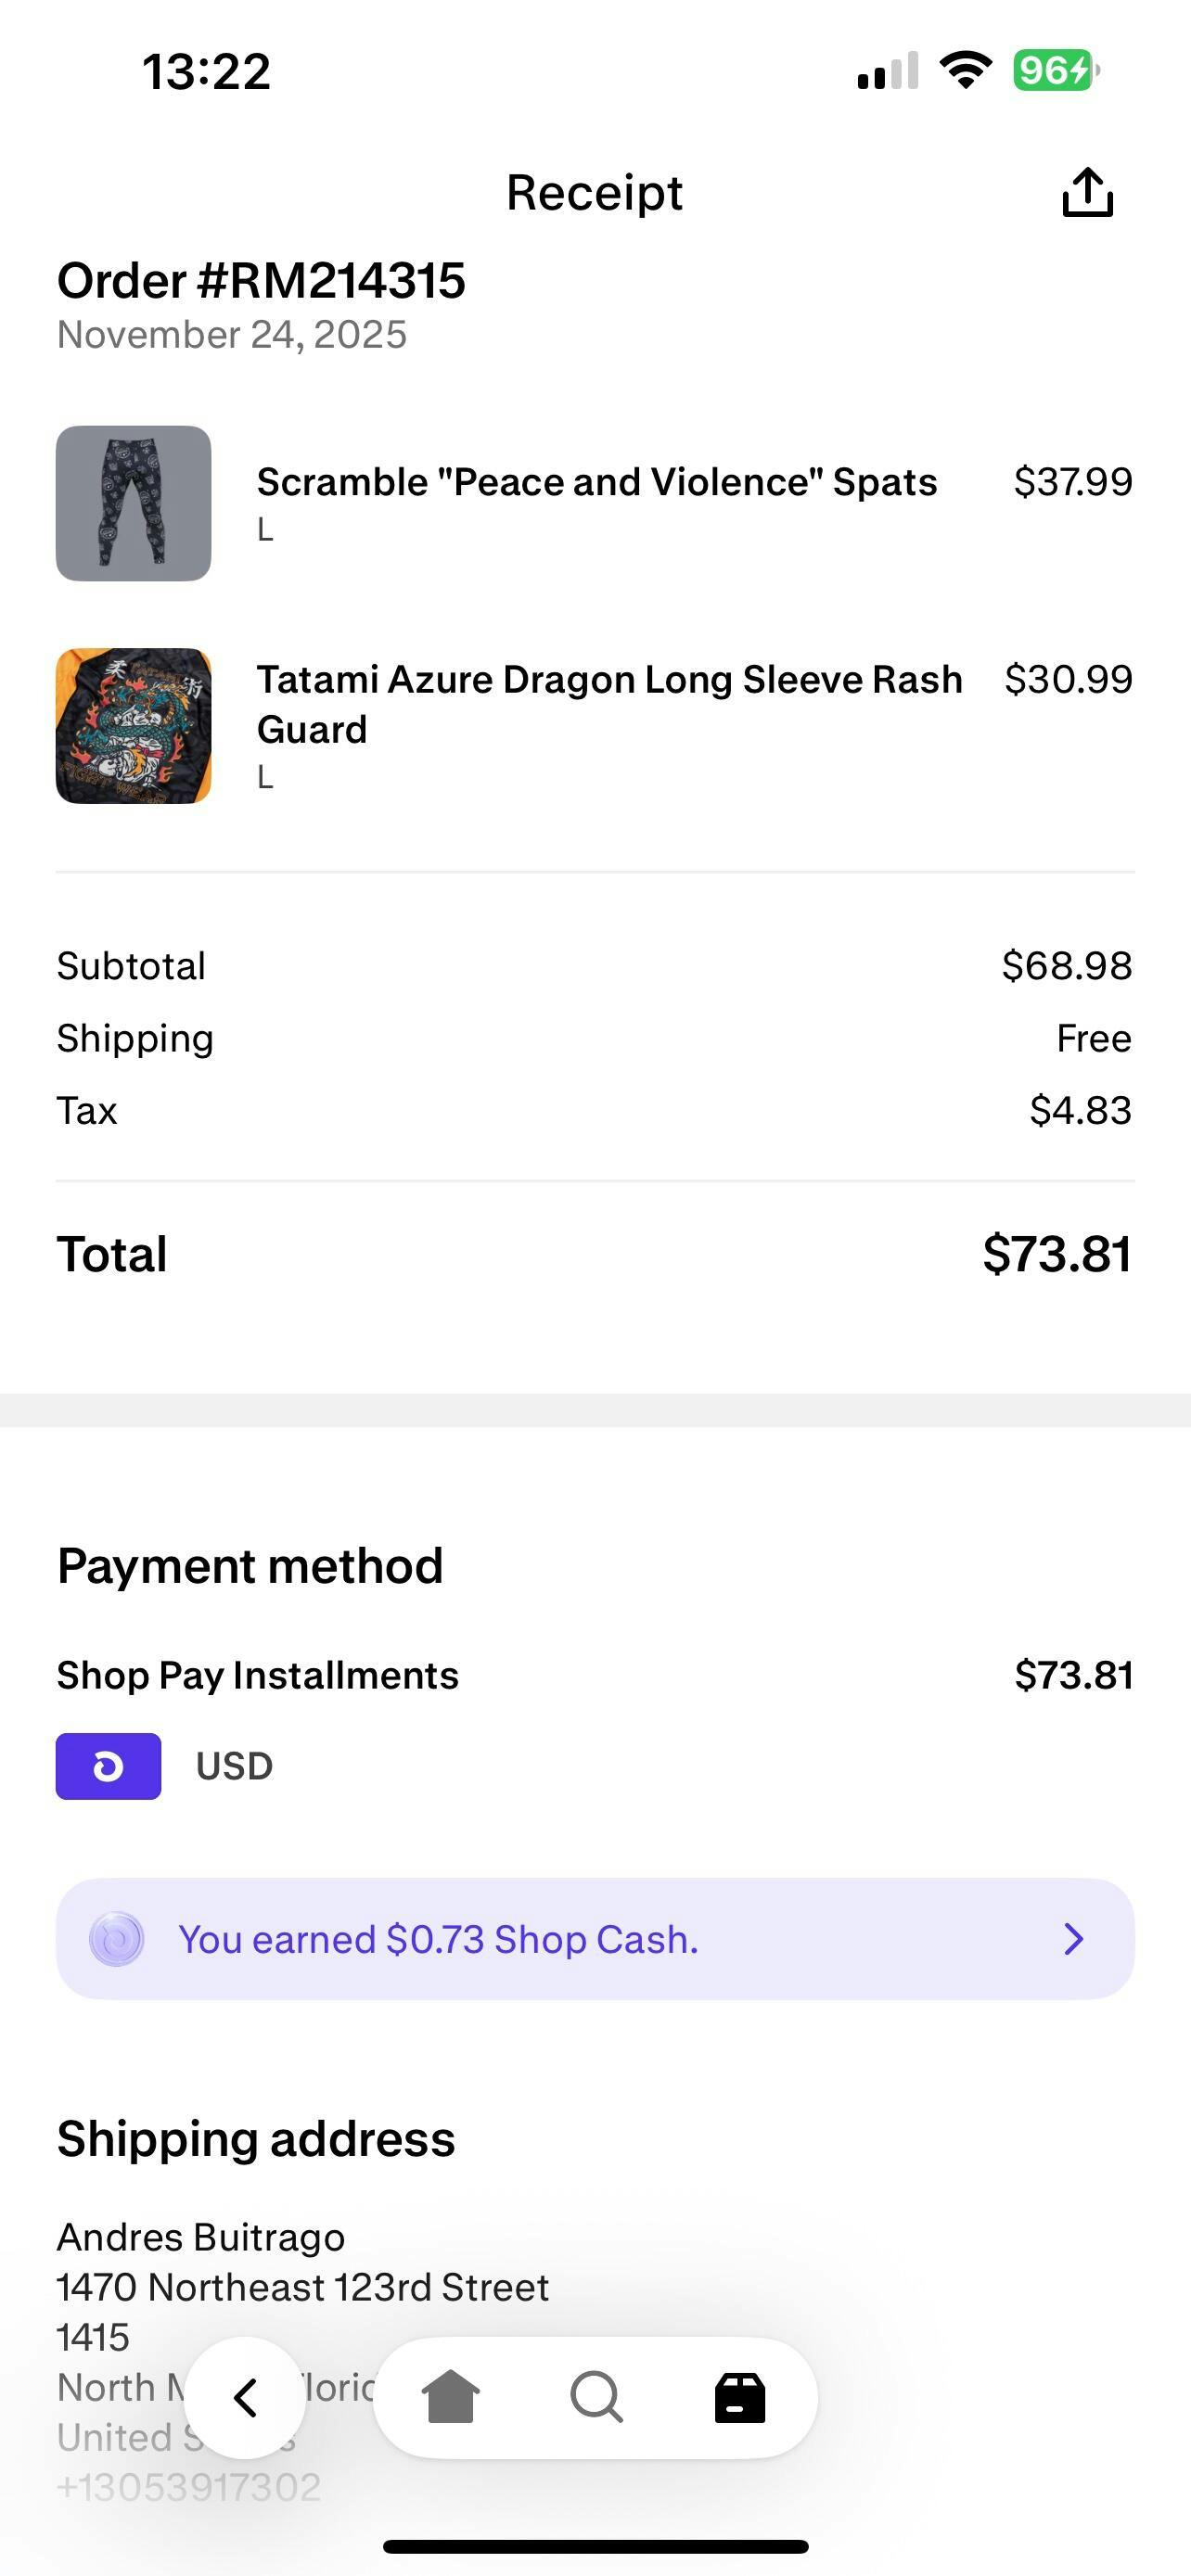The image size is (1191, 2576).
Task: Tap the Shop Pay Installments label
Action: tap(257, 1675)
